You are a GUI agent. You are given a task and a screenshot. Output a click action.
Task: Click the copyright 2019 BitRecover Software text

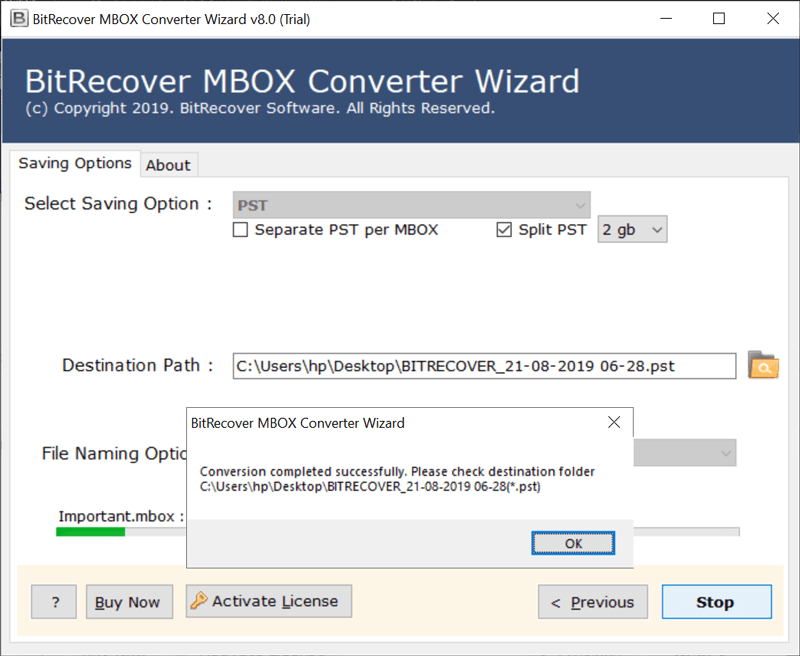click(260, 108)
